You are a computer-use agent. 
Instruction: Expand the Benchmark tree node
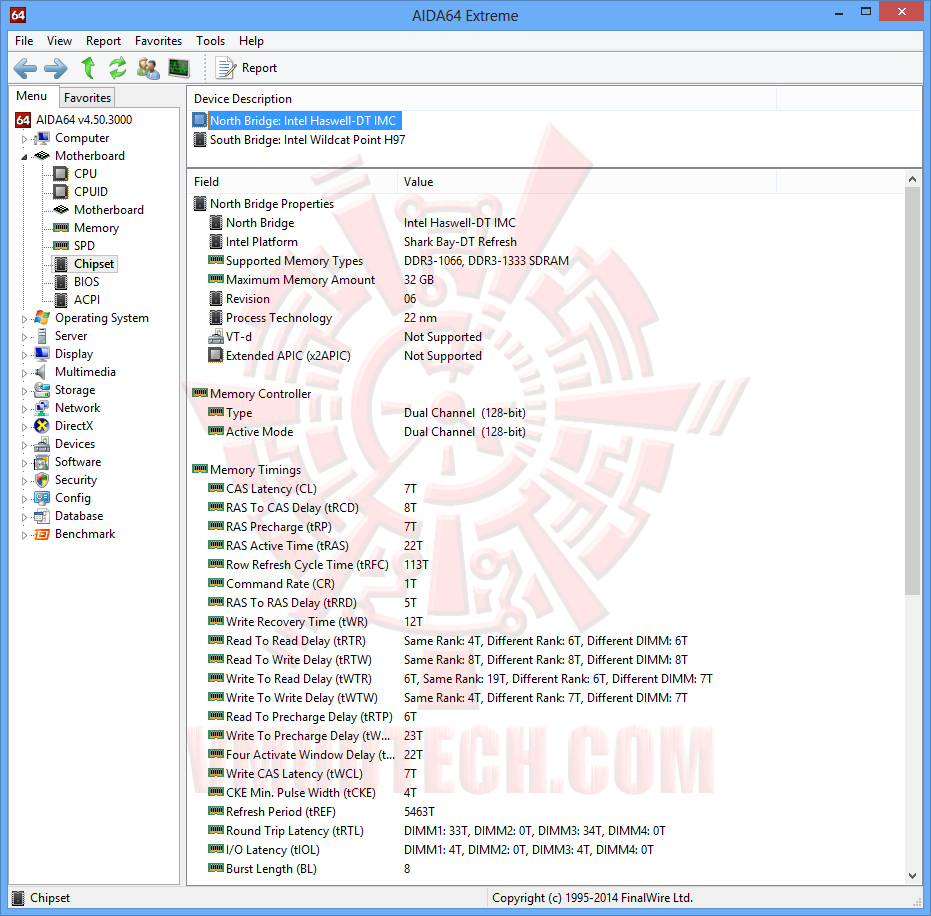pos(24,535)
